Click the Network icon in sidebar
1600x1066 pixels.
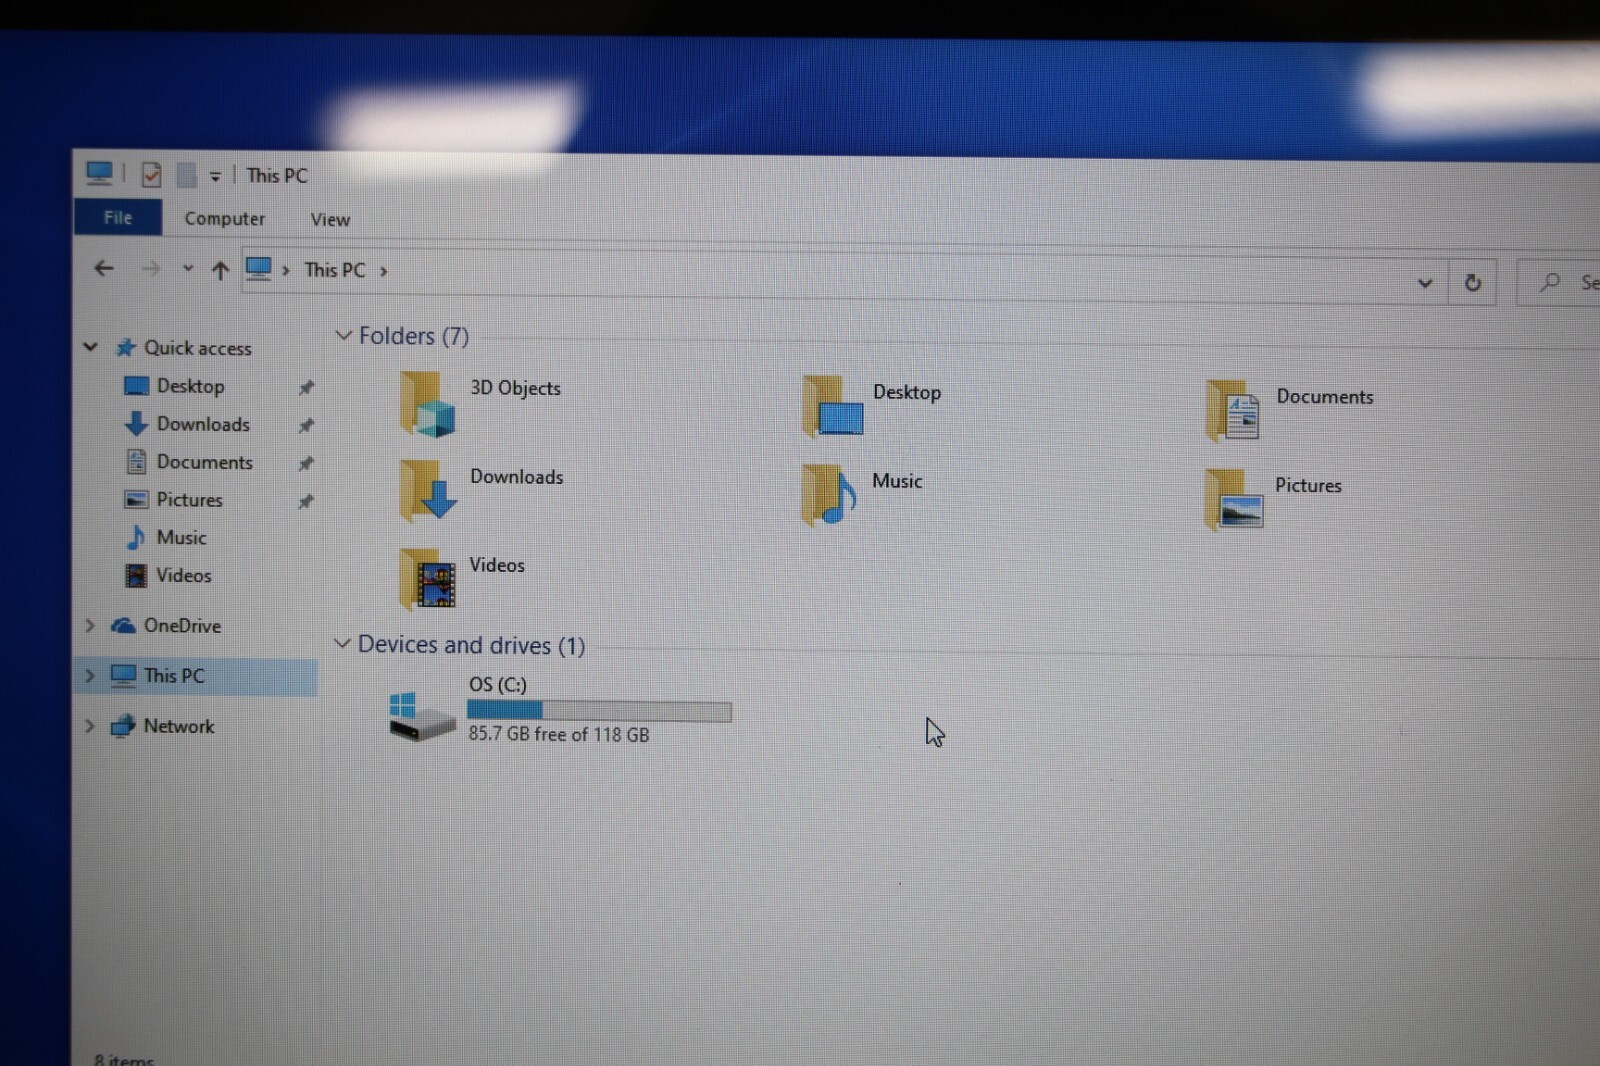(x=122, y=726)
